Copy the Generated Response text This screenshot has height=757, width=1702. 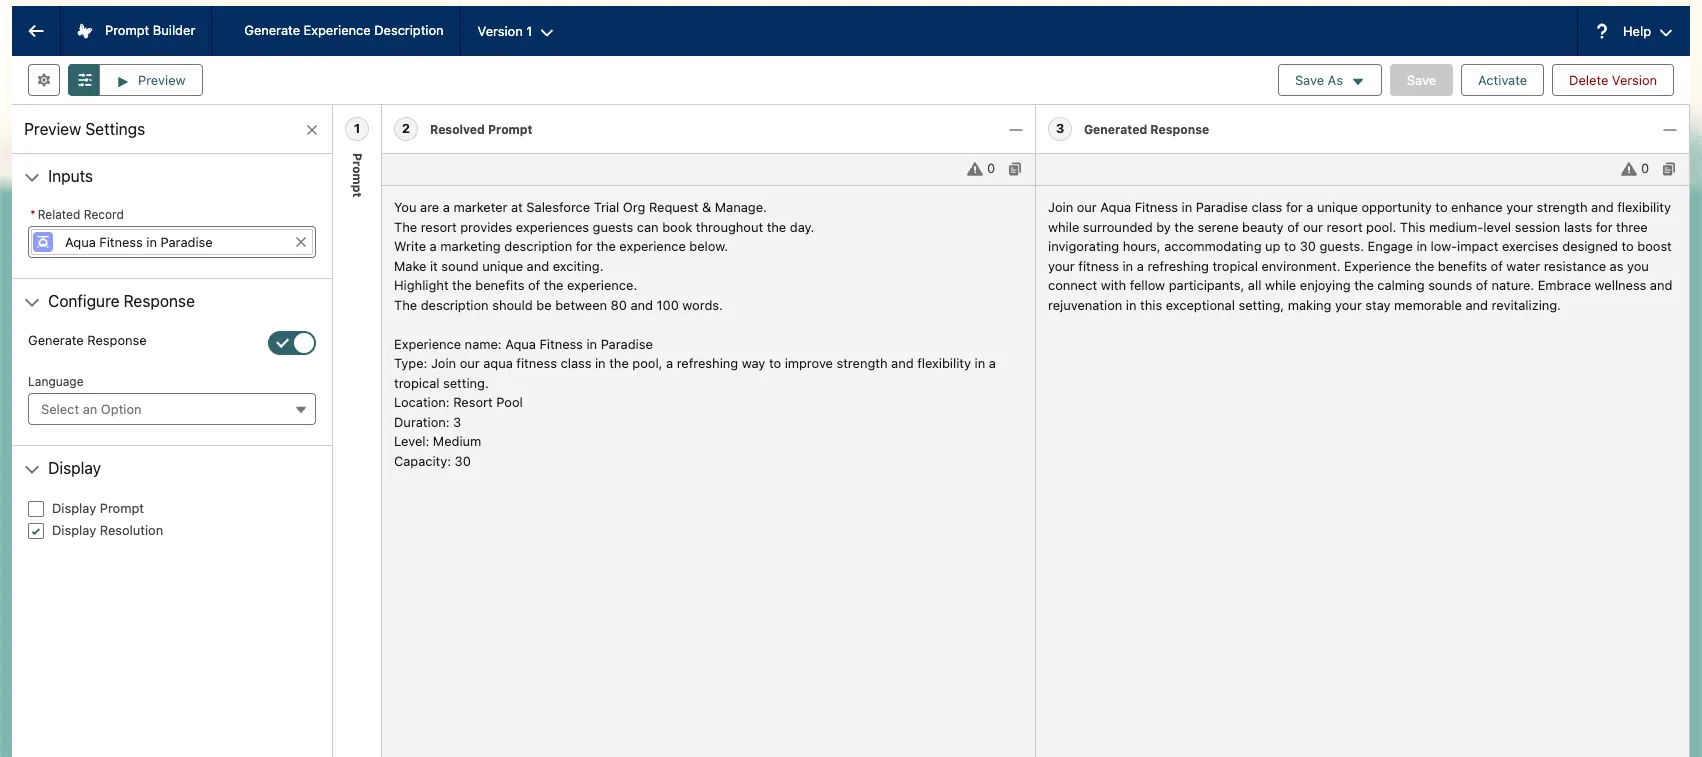point(1669,169)
